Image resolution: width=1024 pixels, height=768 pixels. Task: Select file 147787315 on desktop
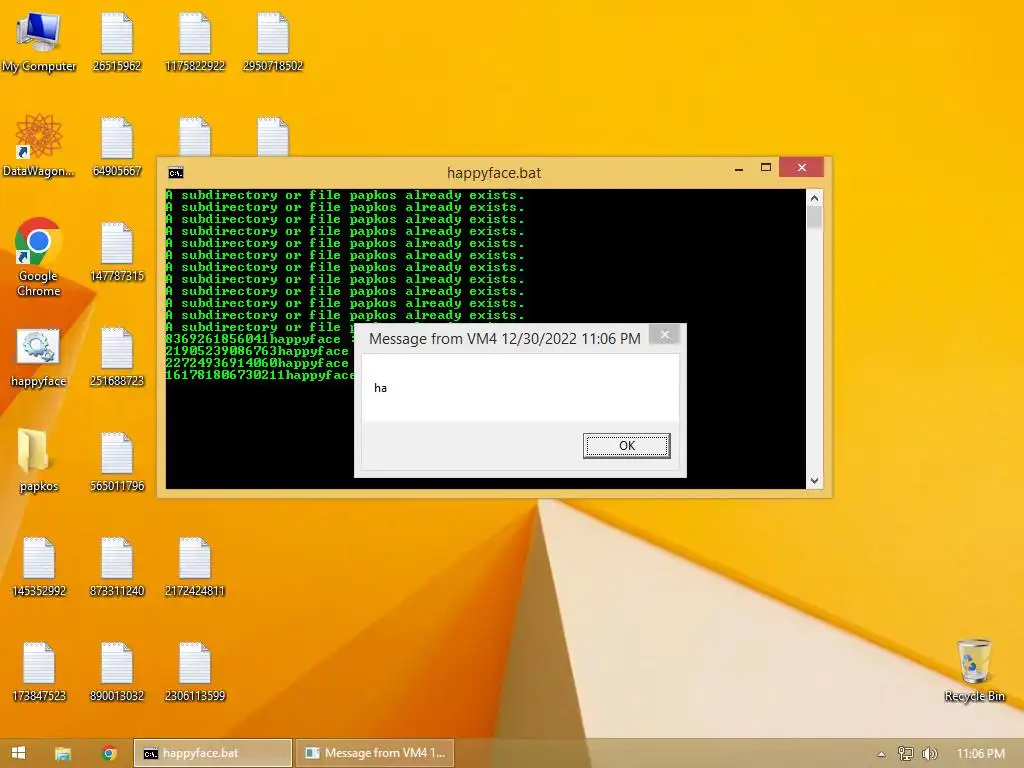tap(117, 253)
